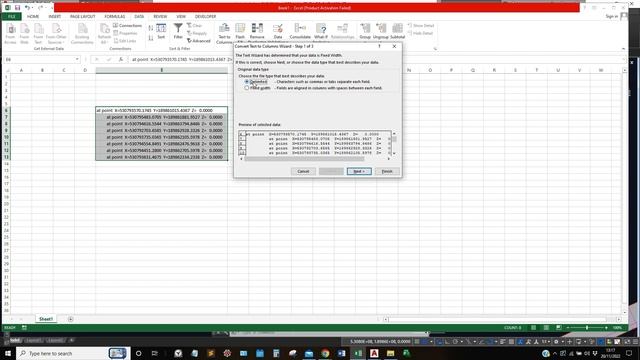Click the Connections button in ribbon
This screenshot has width=640, height=360.
pos(128,25)
